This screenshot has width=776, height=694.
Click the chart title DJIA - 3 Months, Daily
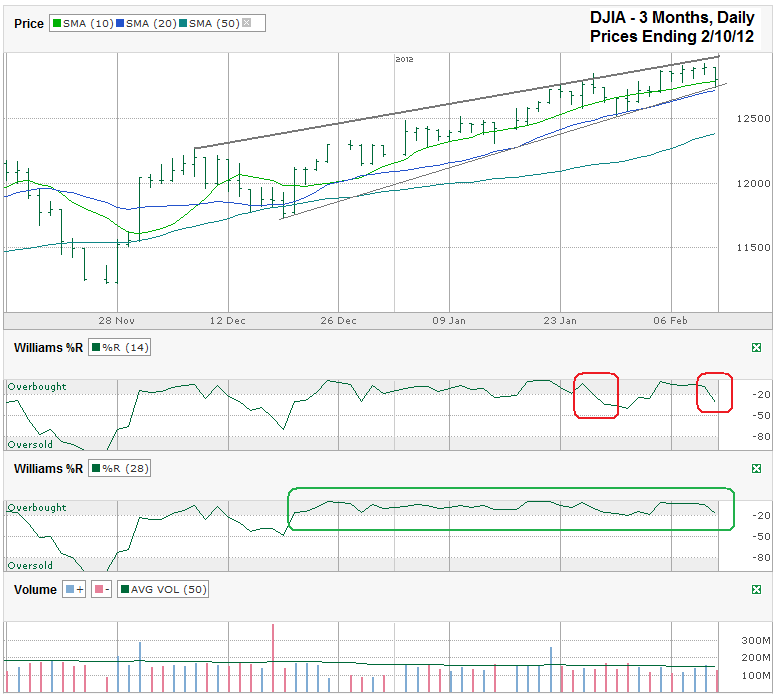(x=672, y=17)
